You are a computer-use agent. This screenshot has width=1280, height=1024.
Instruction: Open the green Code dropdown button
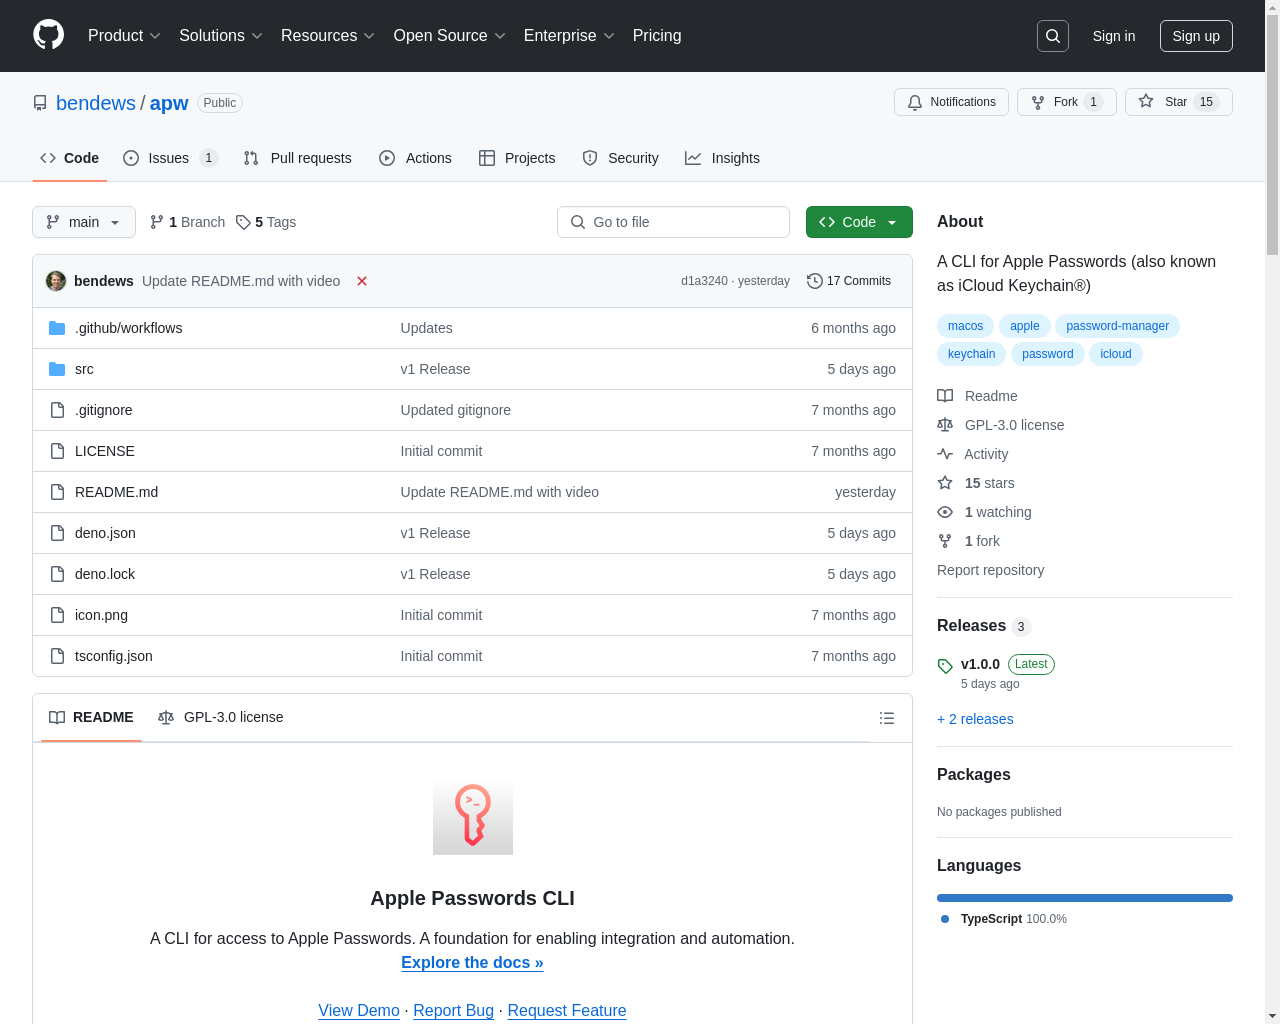click(859, 222)
